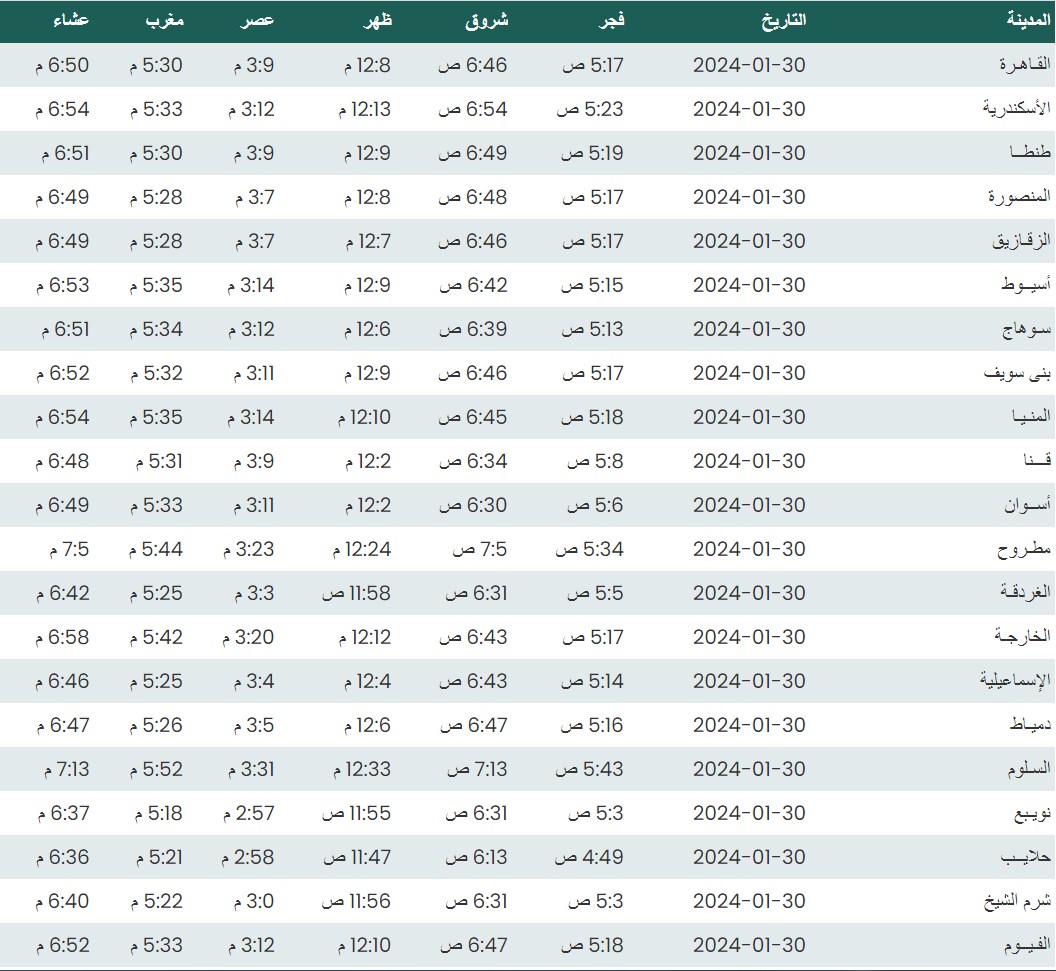This screenshot has width=1056, height=971.
Task: Select the الأسكندرية city row label
Action: 1017,109
